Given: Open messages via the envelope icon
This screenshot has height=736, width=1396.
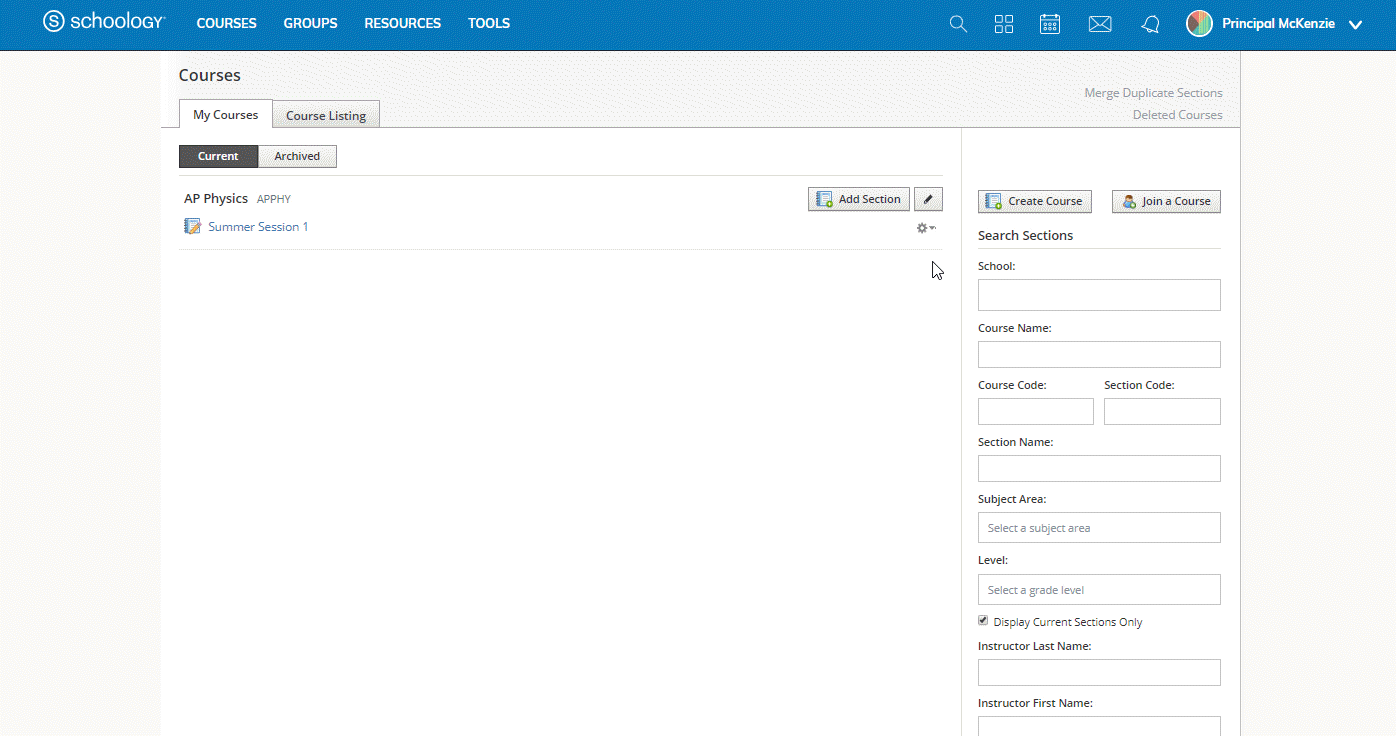Looking at the screenshot, I should click(x=1099, y=23).
